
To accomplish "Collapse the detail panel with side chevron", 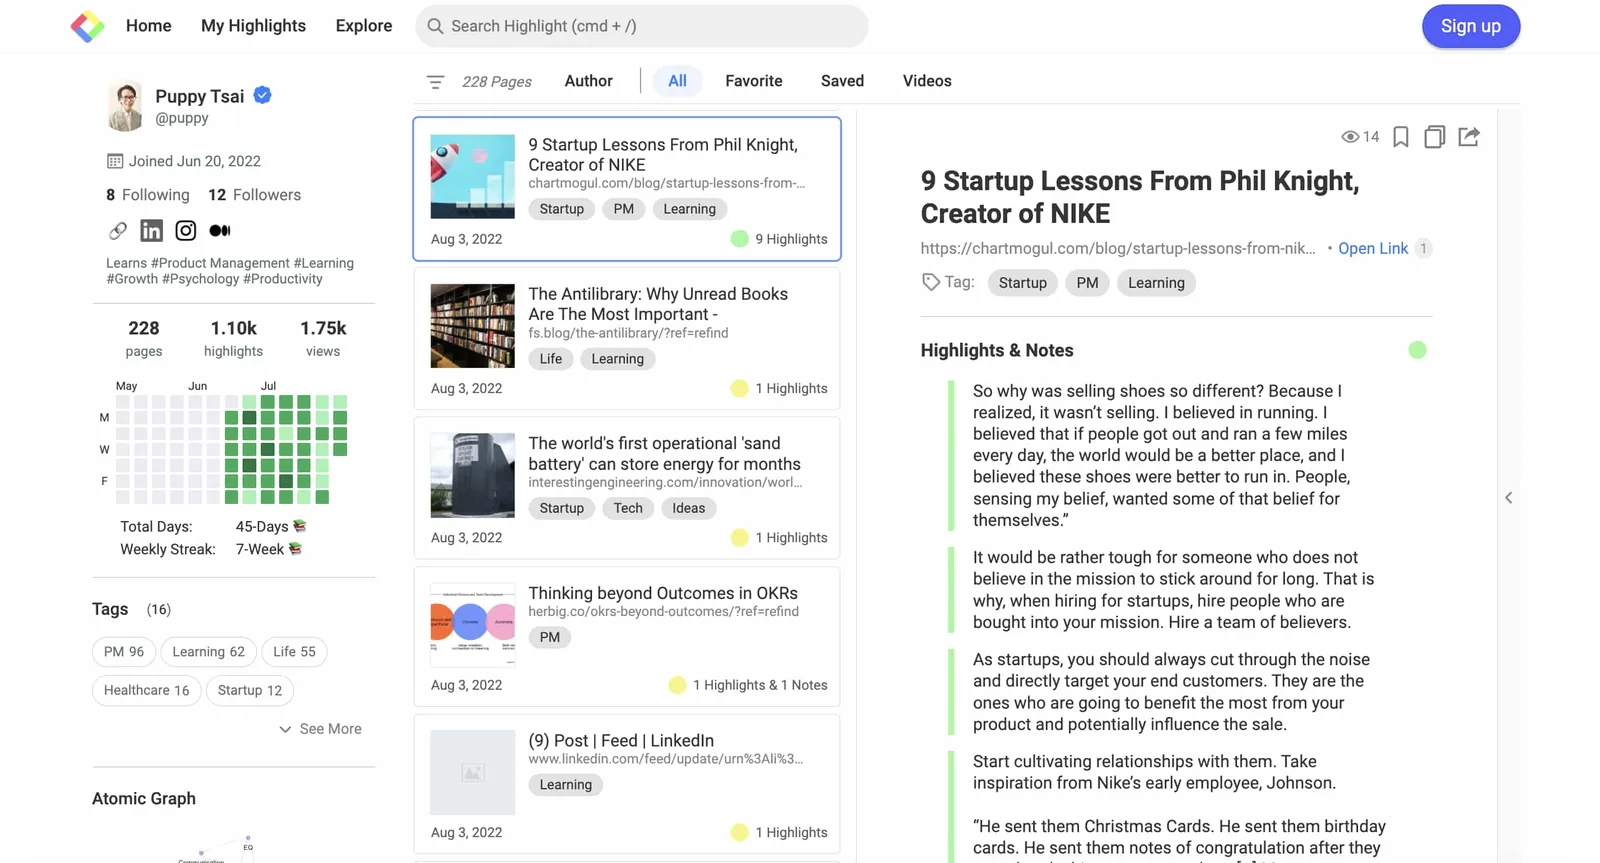I will (x=1509, y=498).
